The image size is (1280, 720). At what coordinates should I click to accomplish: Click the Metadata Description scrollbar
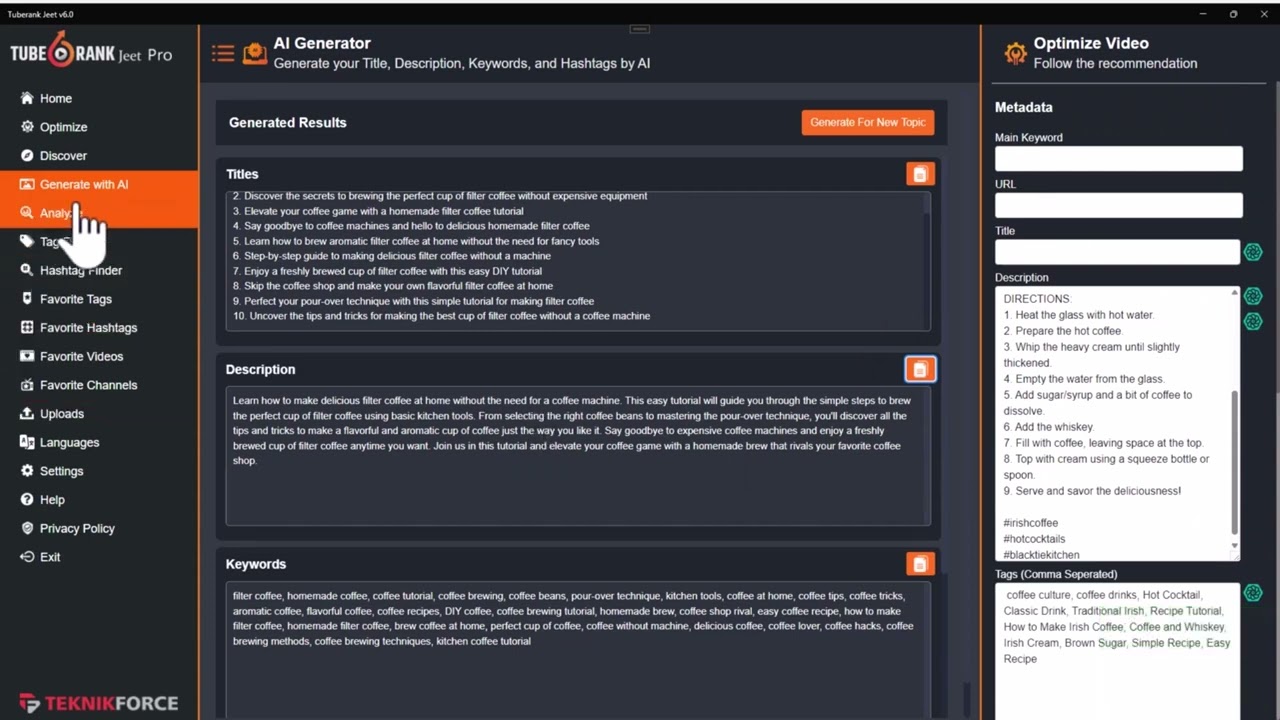(x=1235, y=462)
